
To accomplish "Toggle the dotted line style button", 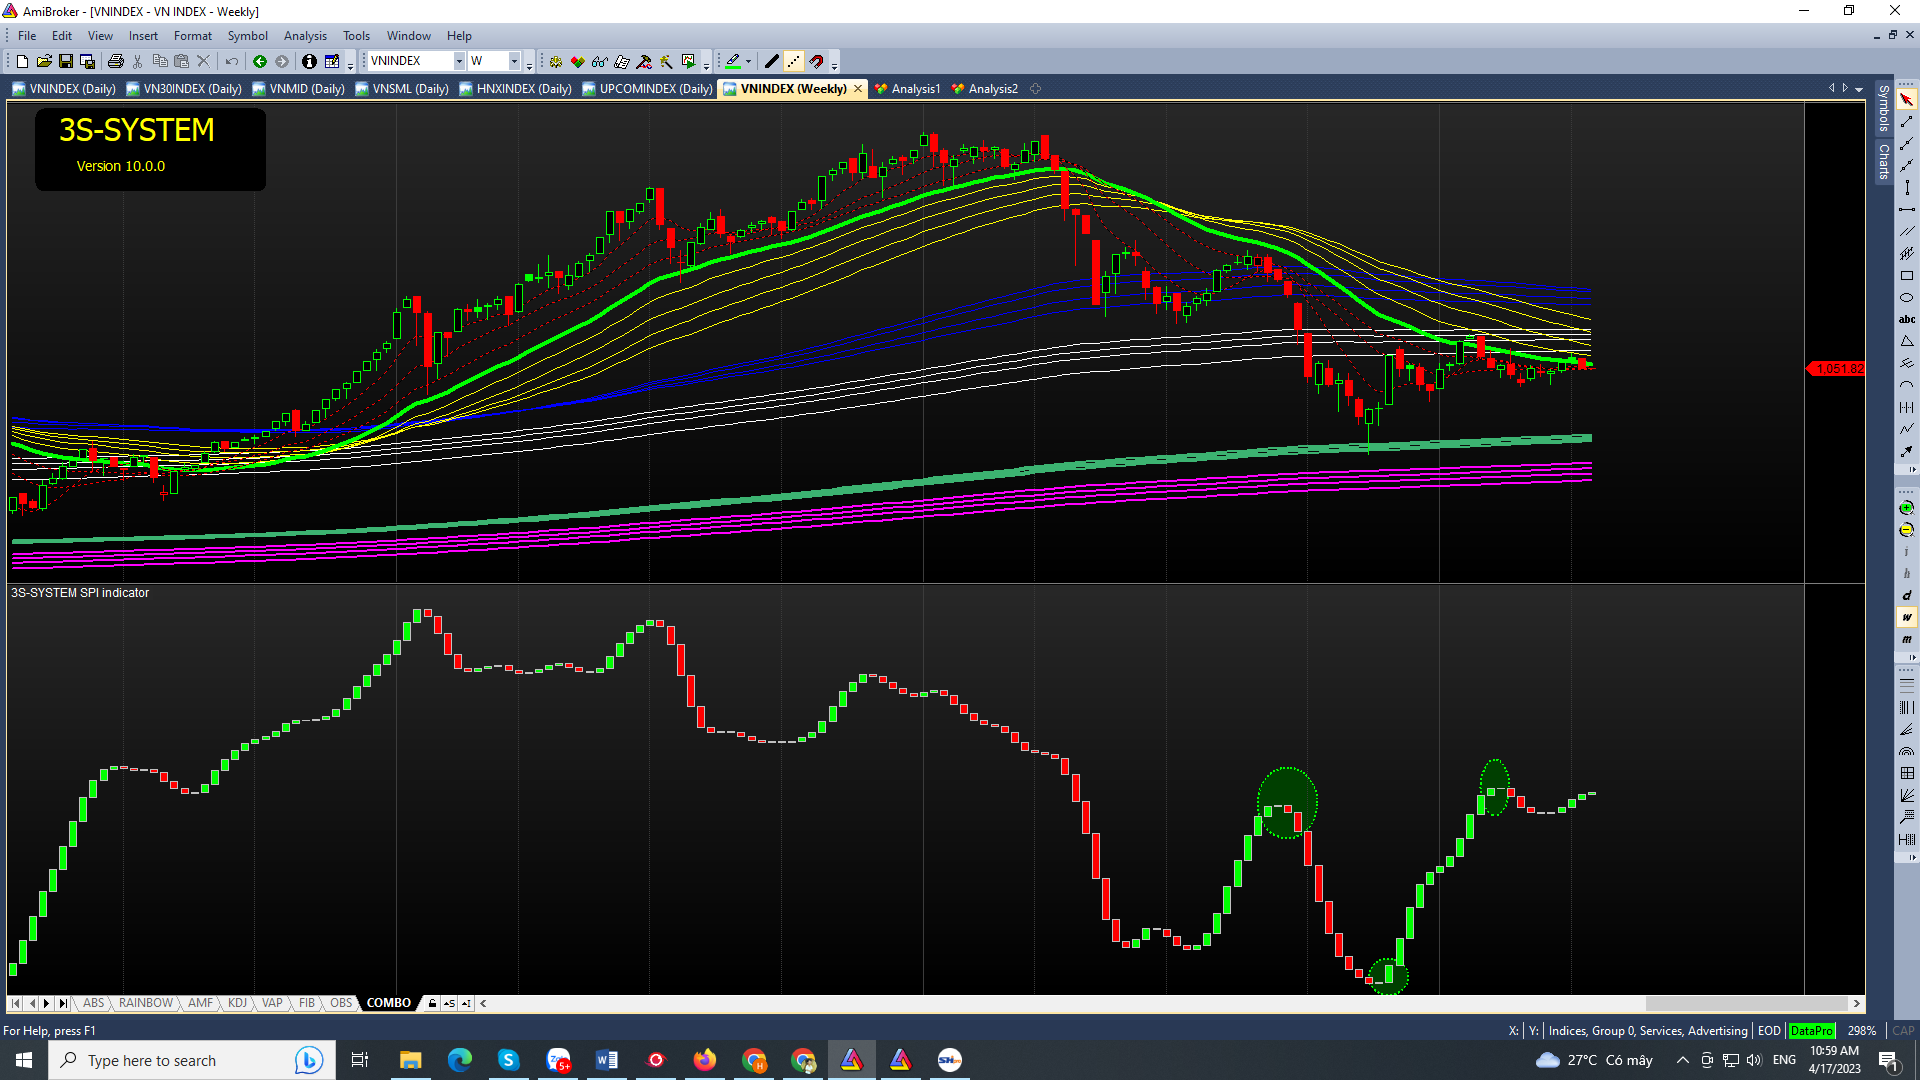I will point(794,62).
